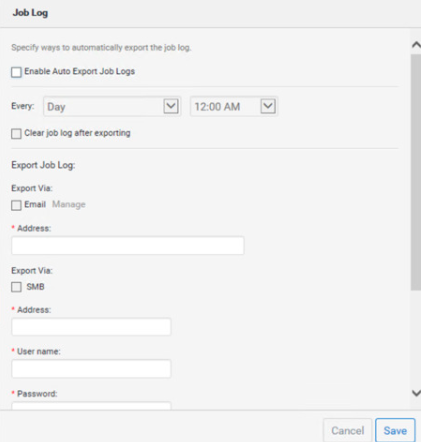Click the Every: label
The image size is (422, 442).
pyautogui.click(x=23, y=106)
